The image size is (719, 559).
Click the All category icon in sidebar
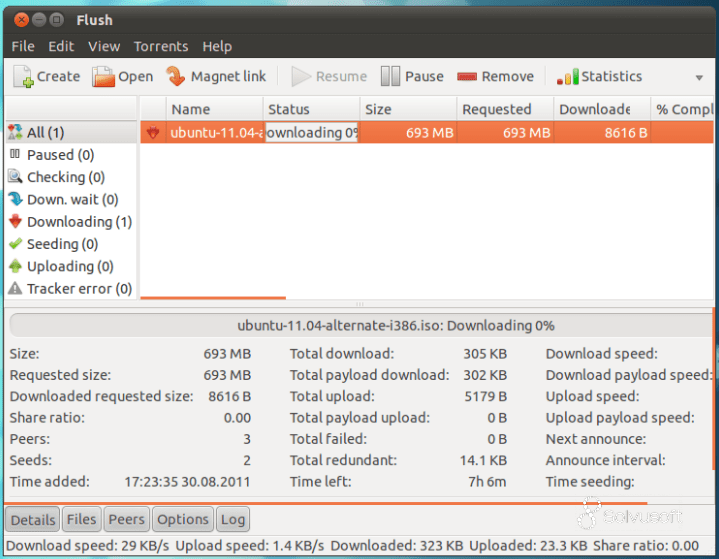(15, 132)
